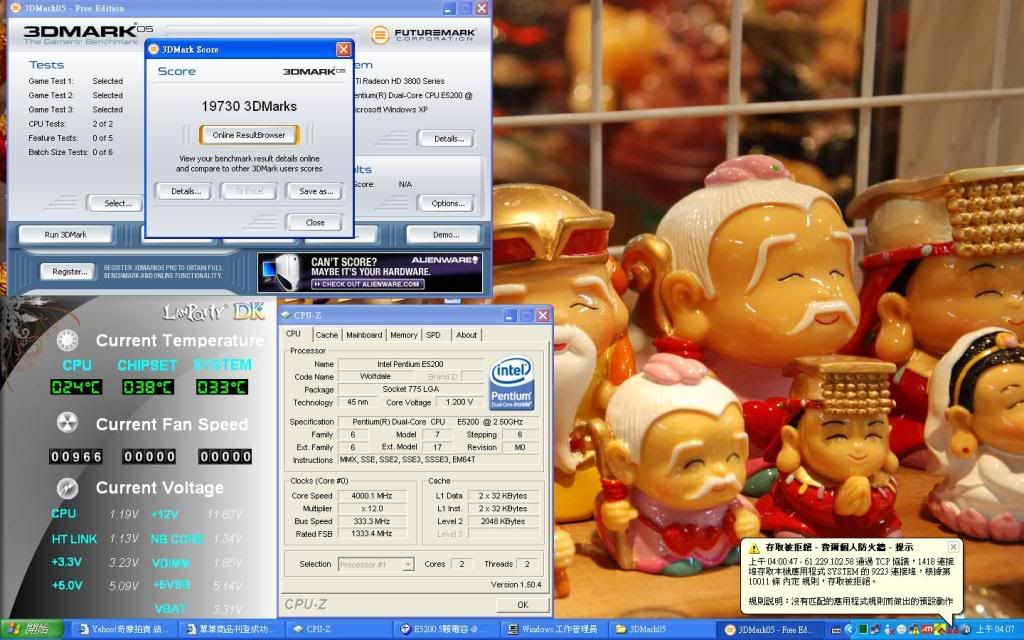Viewport: 1024px width, 640px height.
Task: Switch to the Memory tab in CPU-Z
Action: click(x=404, y=335)
